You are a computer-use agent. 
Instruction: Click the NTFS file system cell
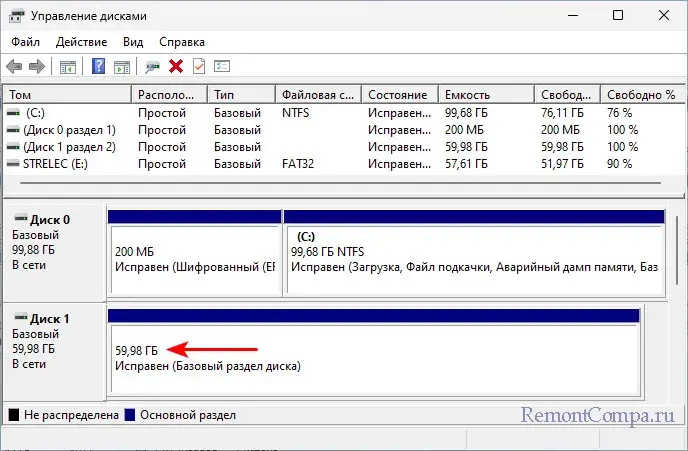pyautogui.click(x=295, y=113)
